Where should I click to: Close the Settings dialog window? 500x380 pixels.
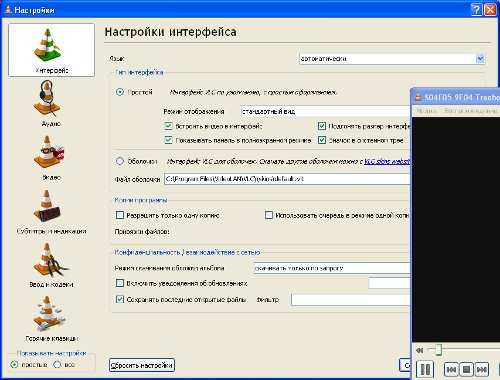coord(490,10)
